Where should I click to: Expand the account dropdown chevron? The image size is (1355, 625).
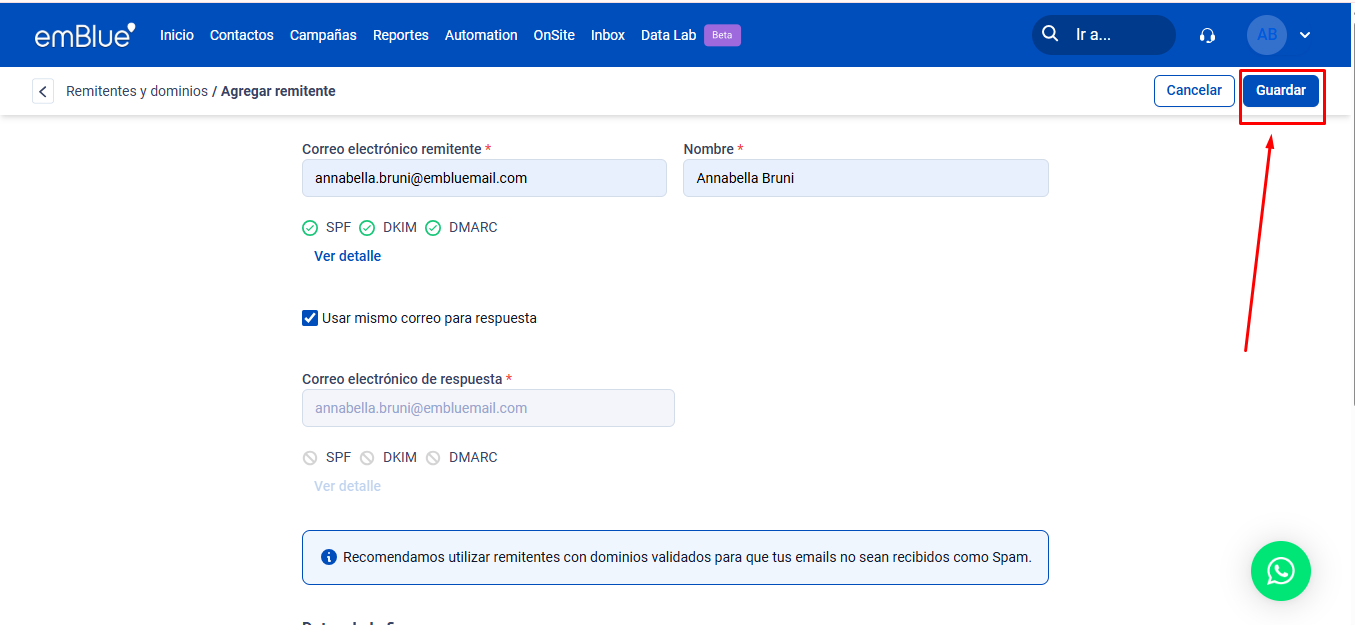click(1305, 35)
